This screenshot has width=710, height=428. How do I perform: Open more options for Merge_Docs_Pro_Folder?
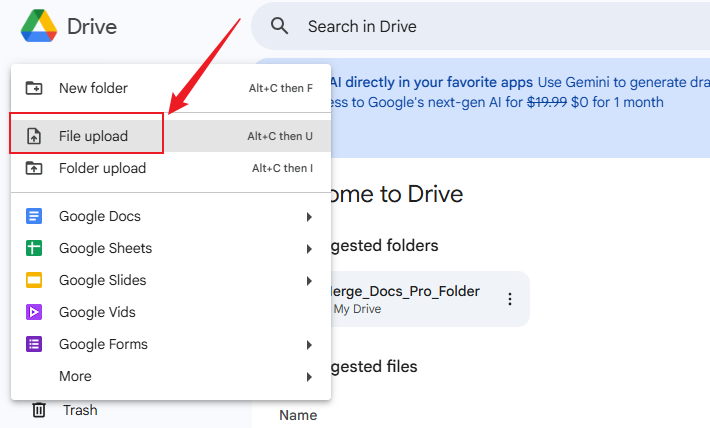coord(510,299)
